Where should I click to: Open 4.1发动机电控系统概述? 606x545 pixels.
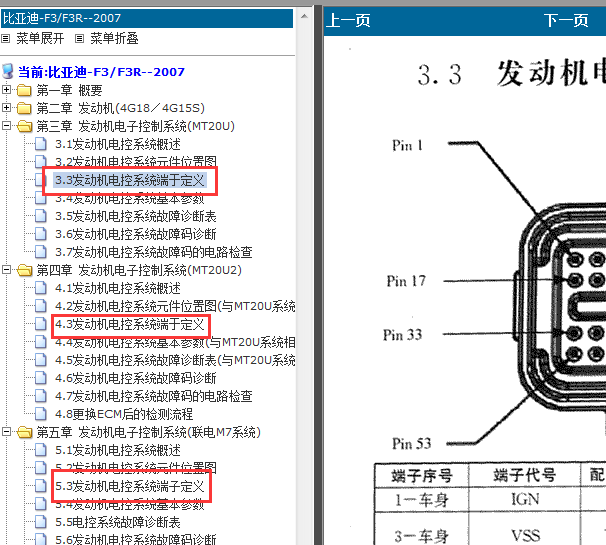tap(118, 288)
